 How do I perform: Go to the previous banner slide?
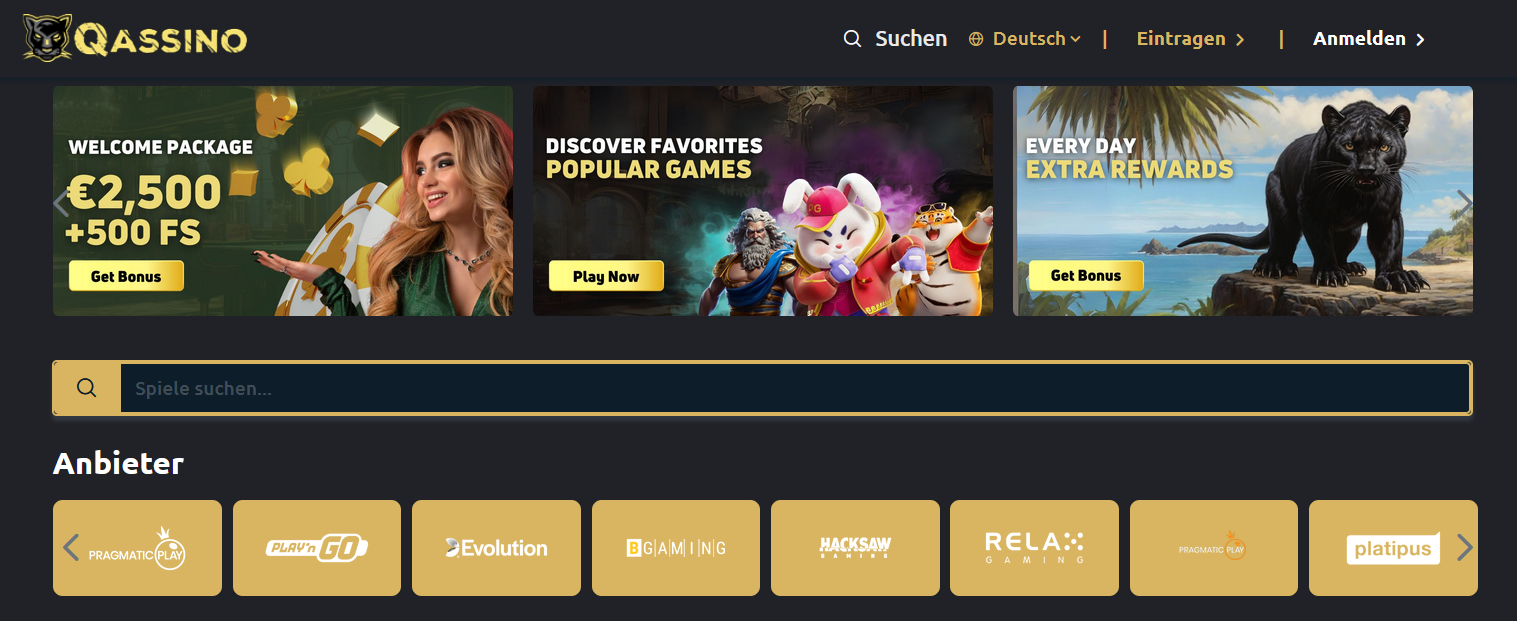(x=61, y=203)
